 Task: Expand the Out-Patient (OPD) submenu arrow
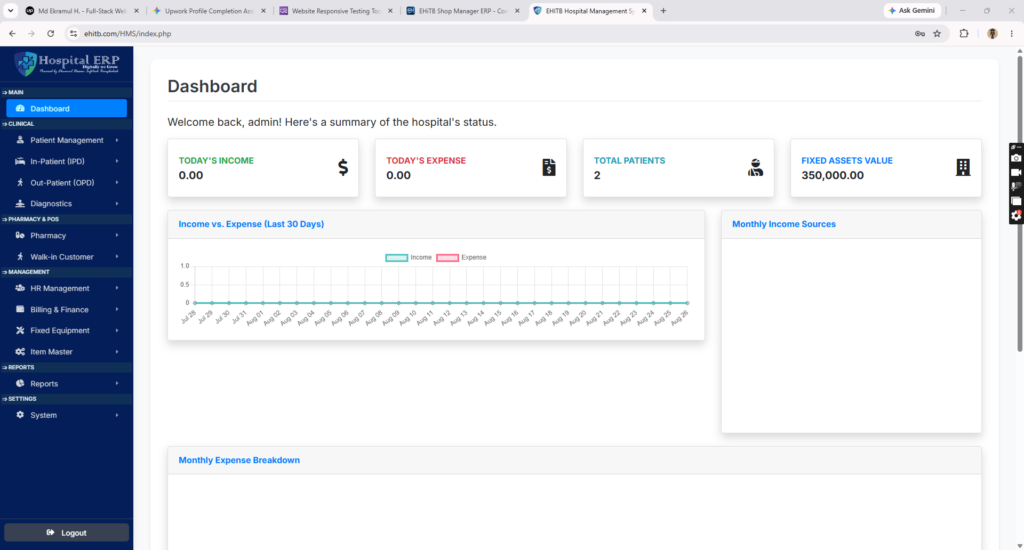pos(117,183)
